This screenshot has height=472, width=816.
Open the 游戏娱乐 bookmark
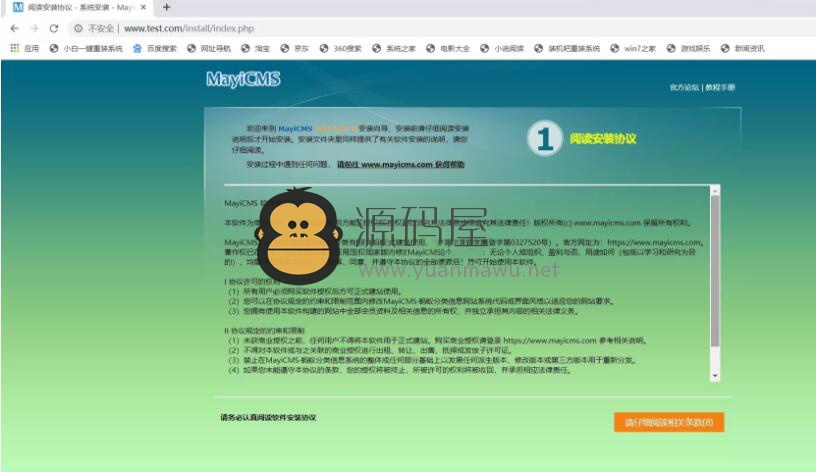click(x=688, y=48)
